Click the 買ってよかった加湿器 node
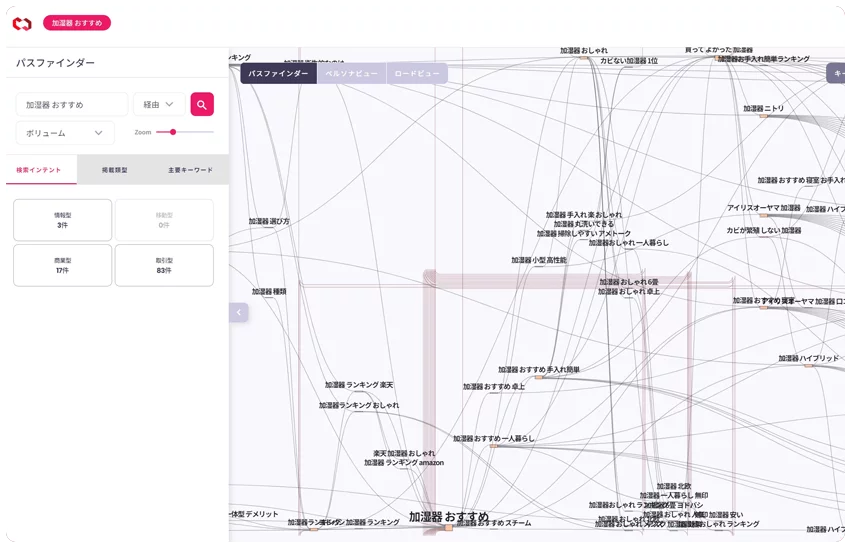The image size is (848, 544). click(719, 50)
